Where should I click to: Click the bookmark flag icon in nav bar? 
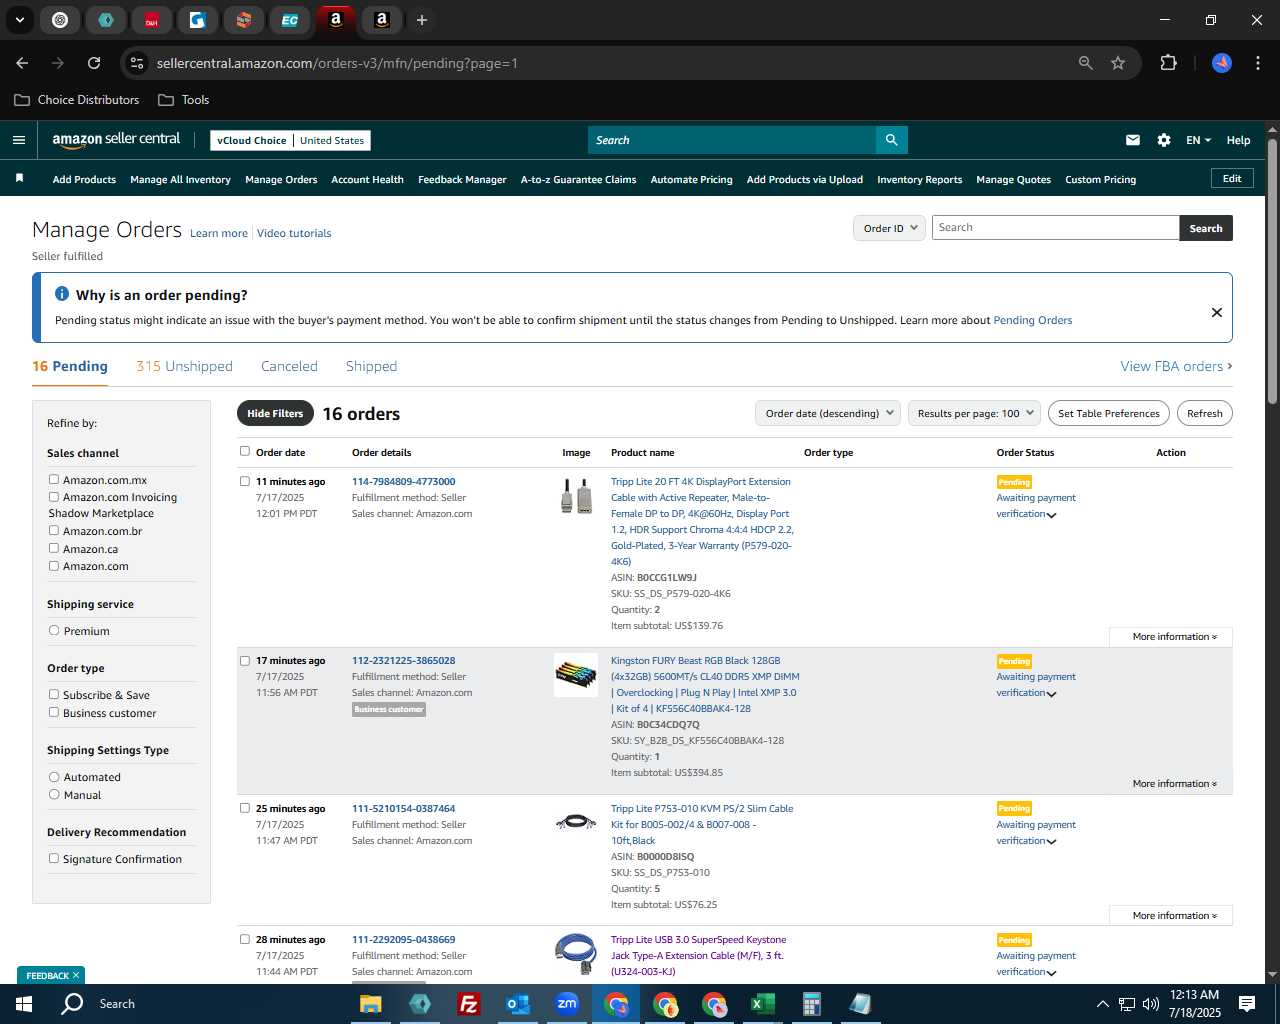(x=19, y=179)
